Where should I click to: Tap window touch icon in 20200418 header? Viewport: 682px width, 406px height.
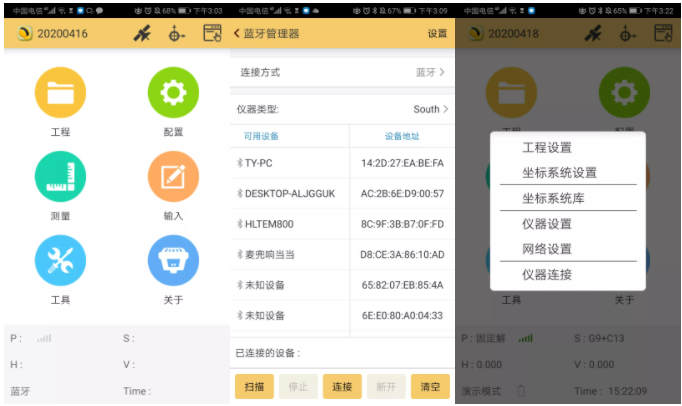coord(663,33)
